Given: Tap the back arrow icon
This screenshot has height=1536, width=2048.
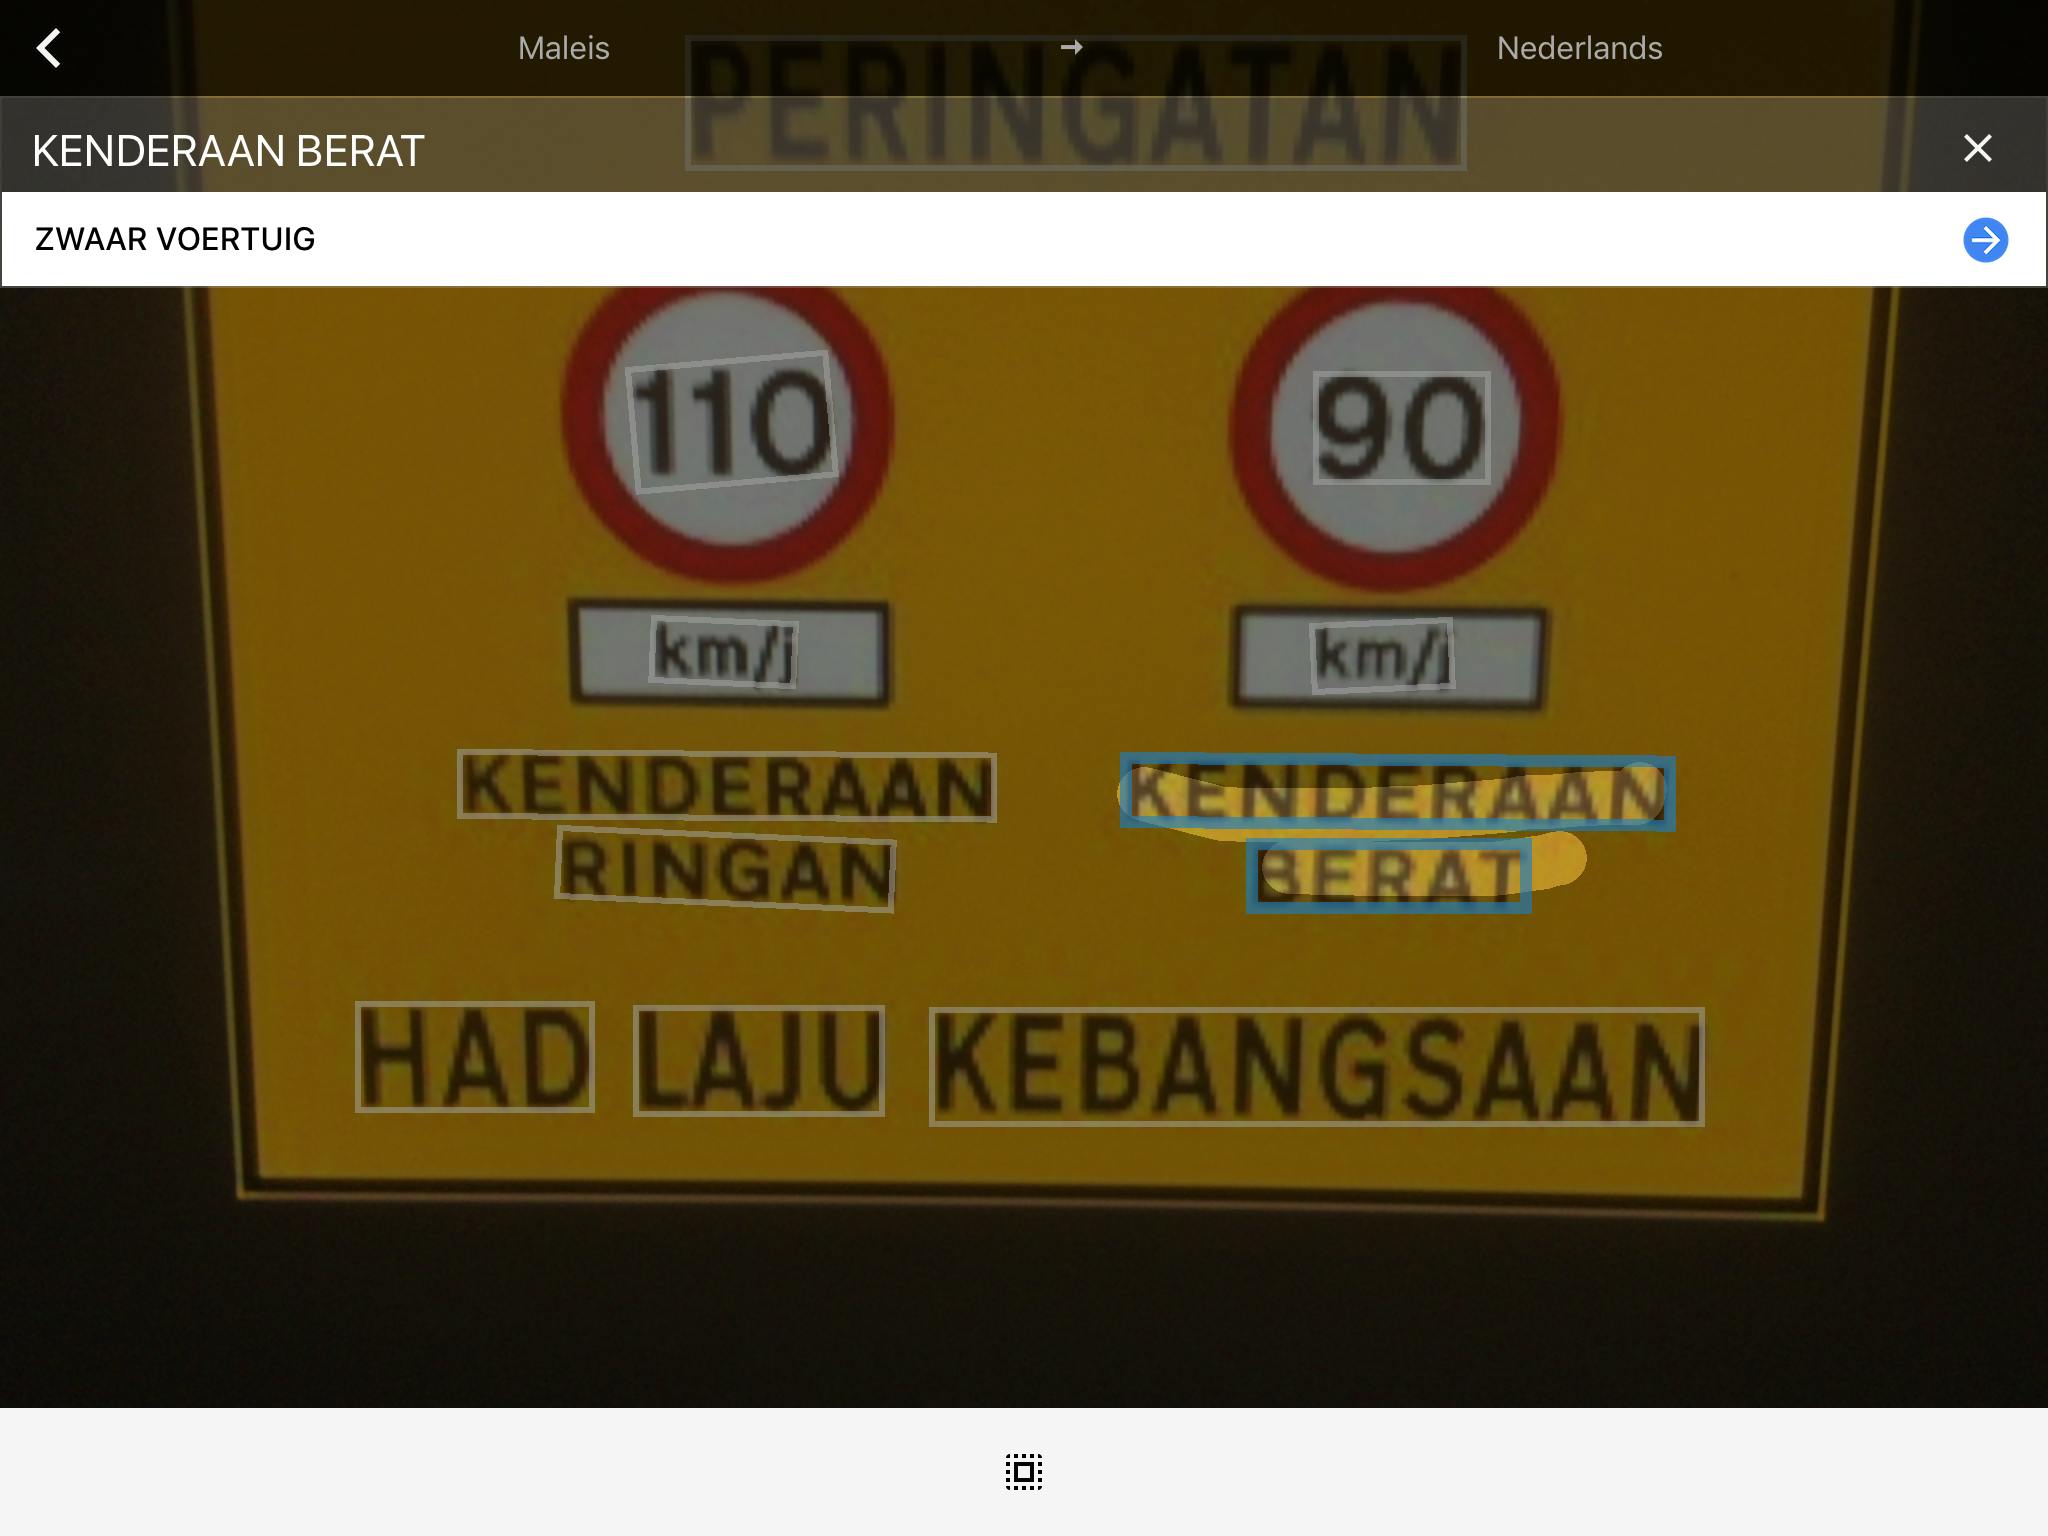Looking at the screenshot, I should [49, 48].
